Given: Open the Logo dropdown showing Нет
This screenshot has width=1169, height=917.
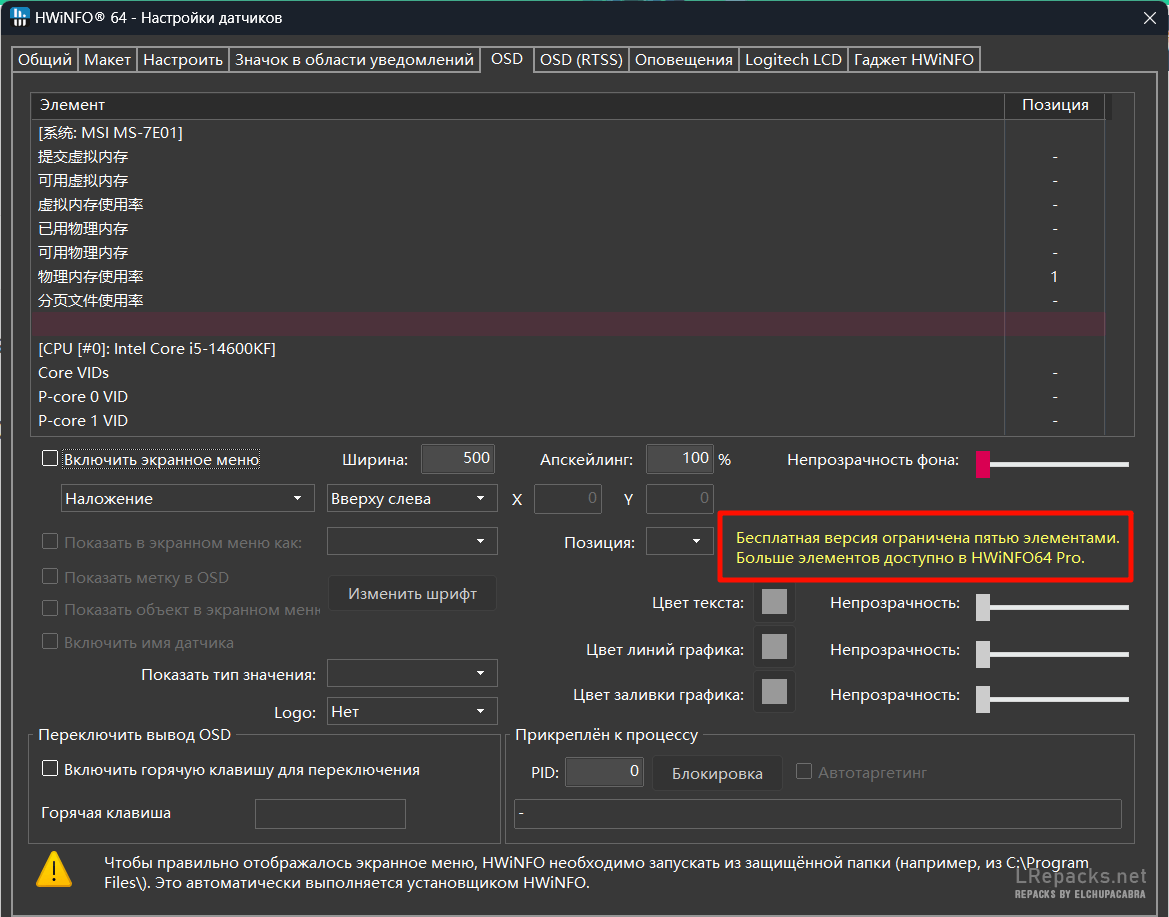Looking at the screenshot, I should 412,711.
